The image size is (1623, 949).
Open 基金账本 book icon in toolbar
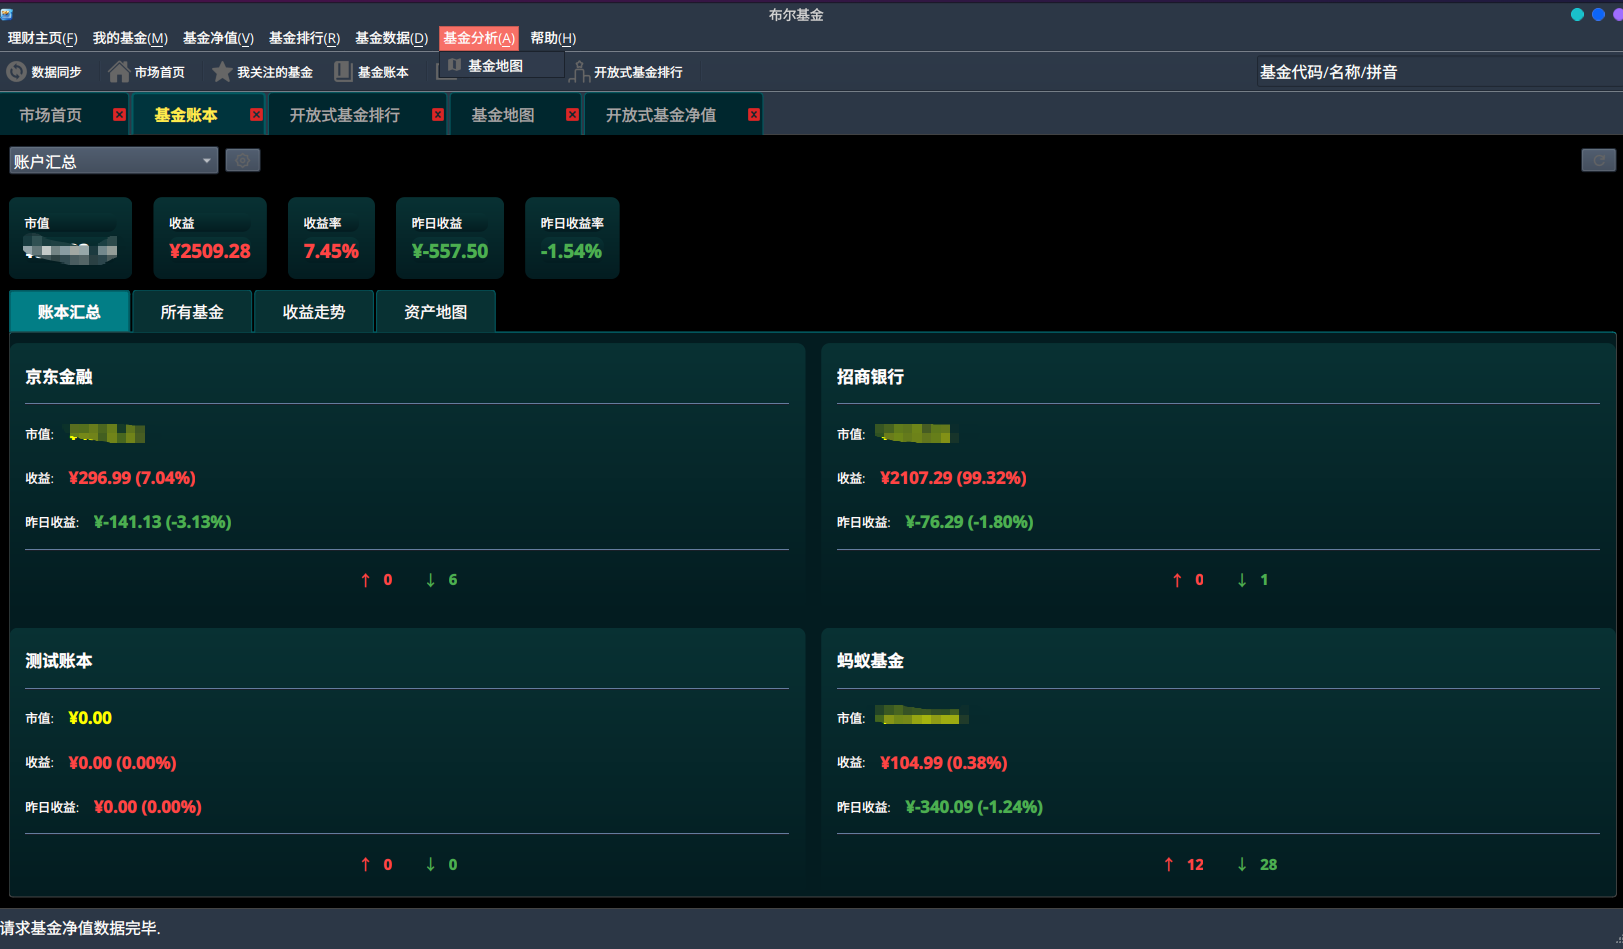[x=343, y=72]
